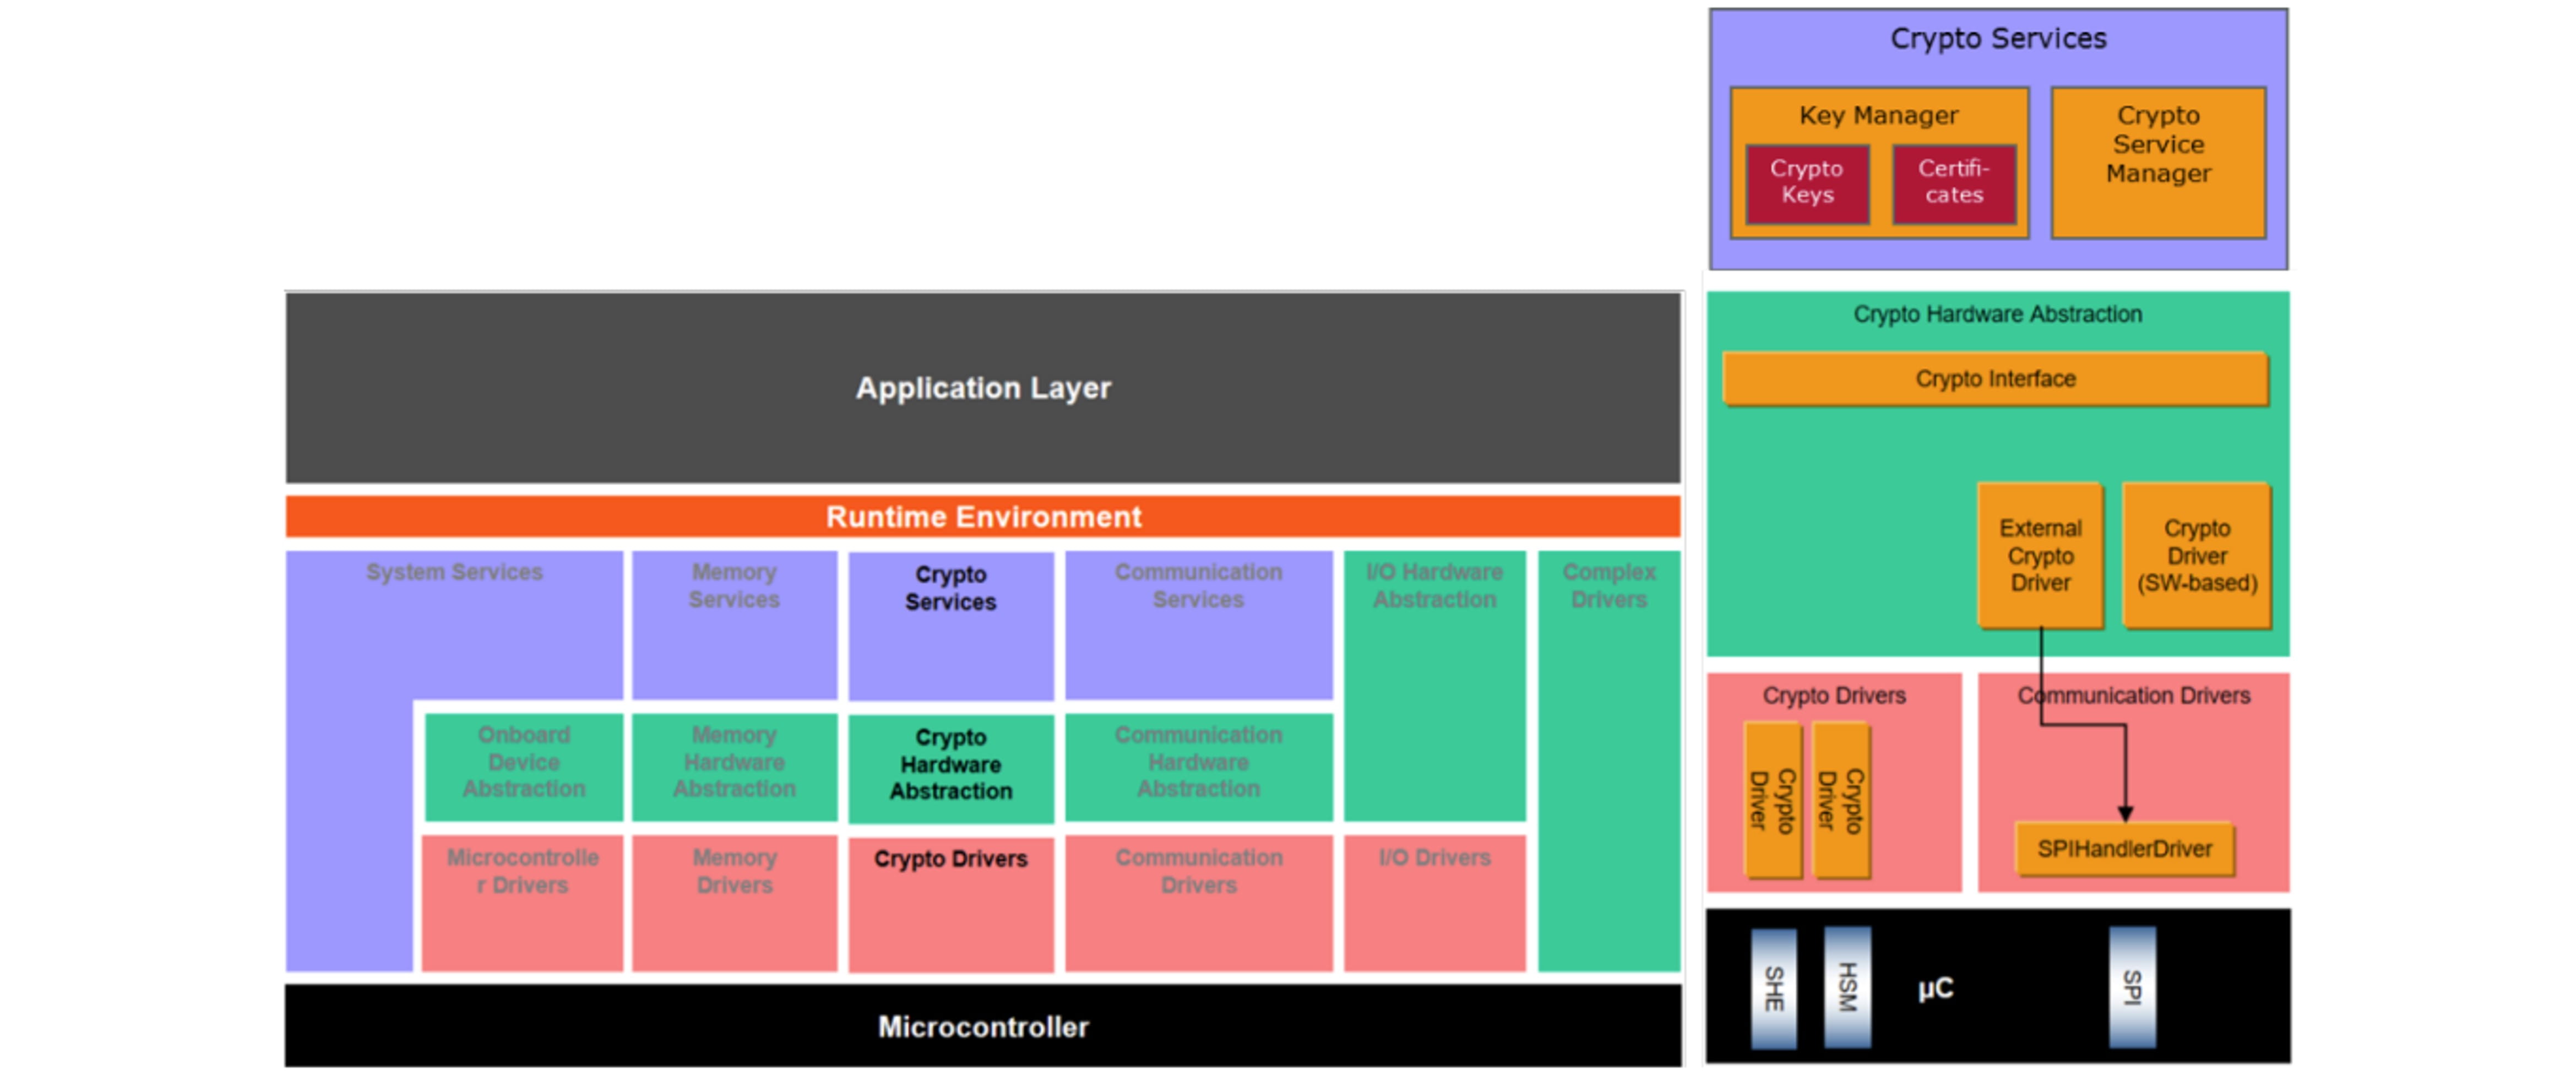Click the Crypto Interface bar
The image size is (2576, 1075).
pyautogui.click(x=1995, y=379)
